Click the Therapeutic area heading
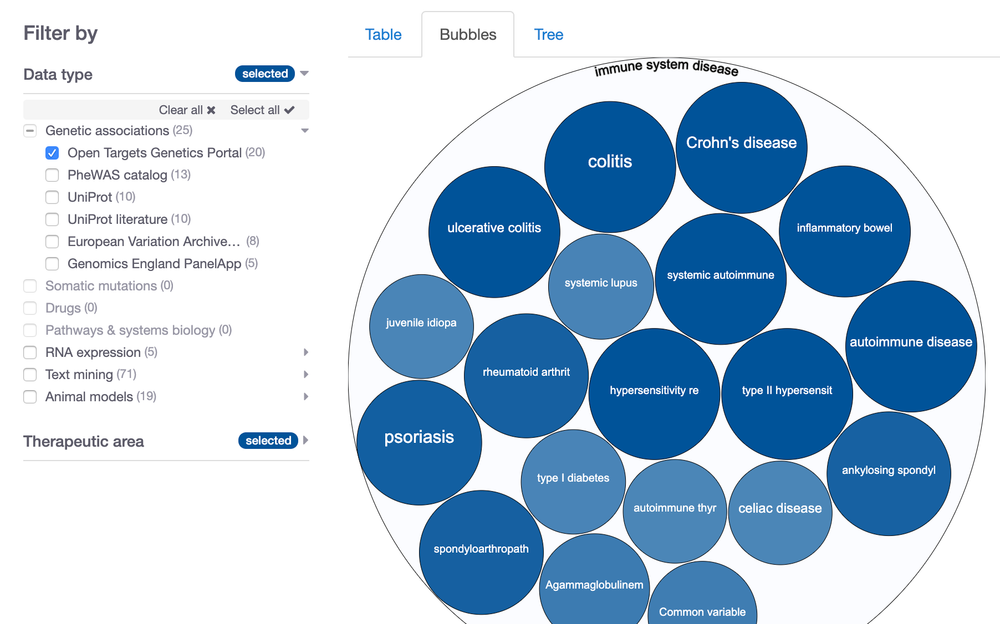 click(x=84, y=441)
